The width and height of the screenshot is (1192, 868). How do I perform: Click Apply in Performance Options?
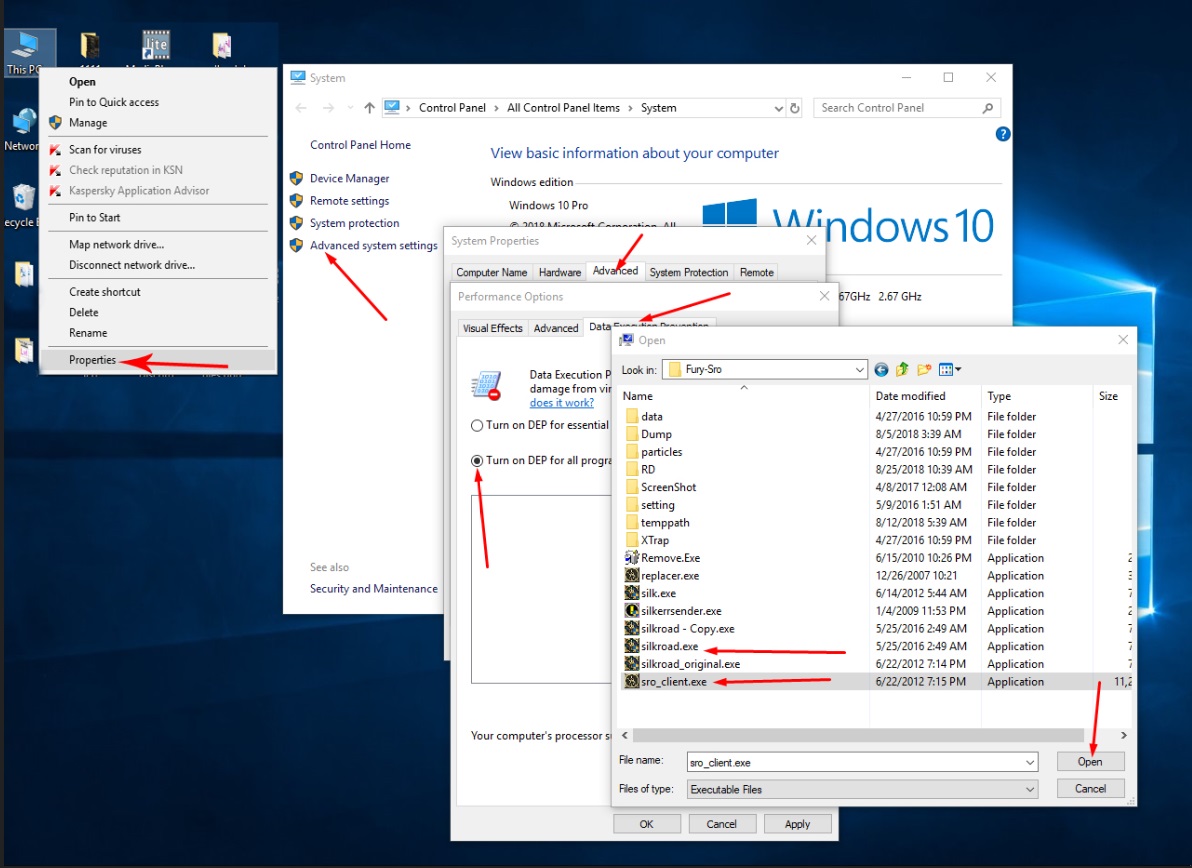[x=797, y=824]
